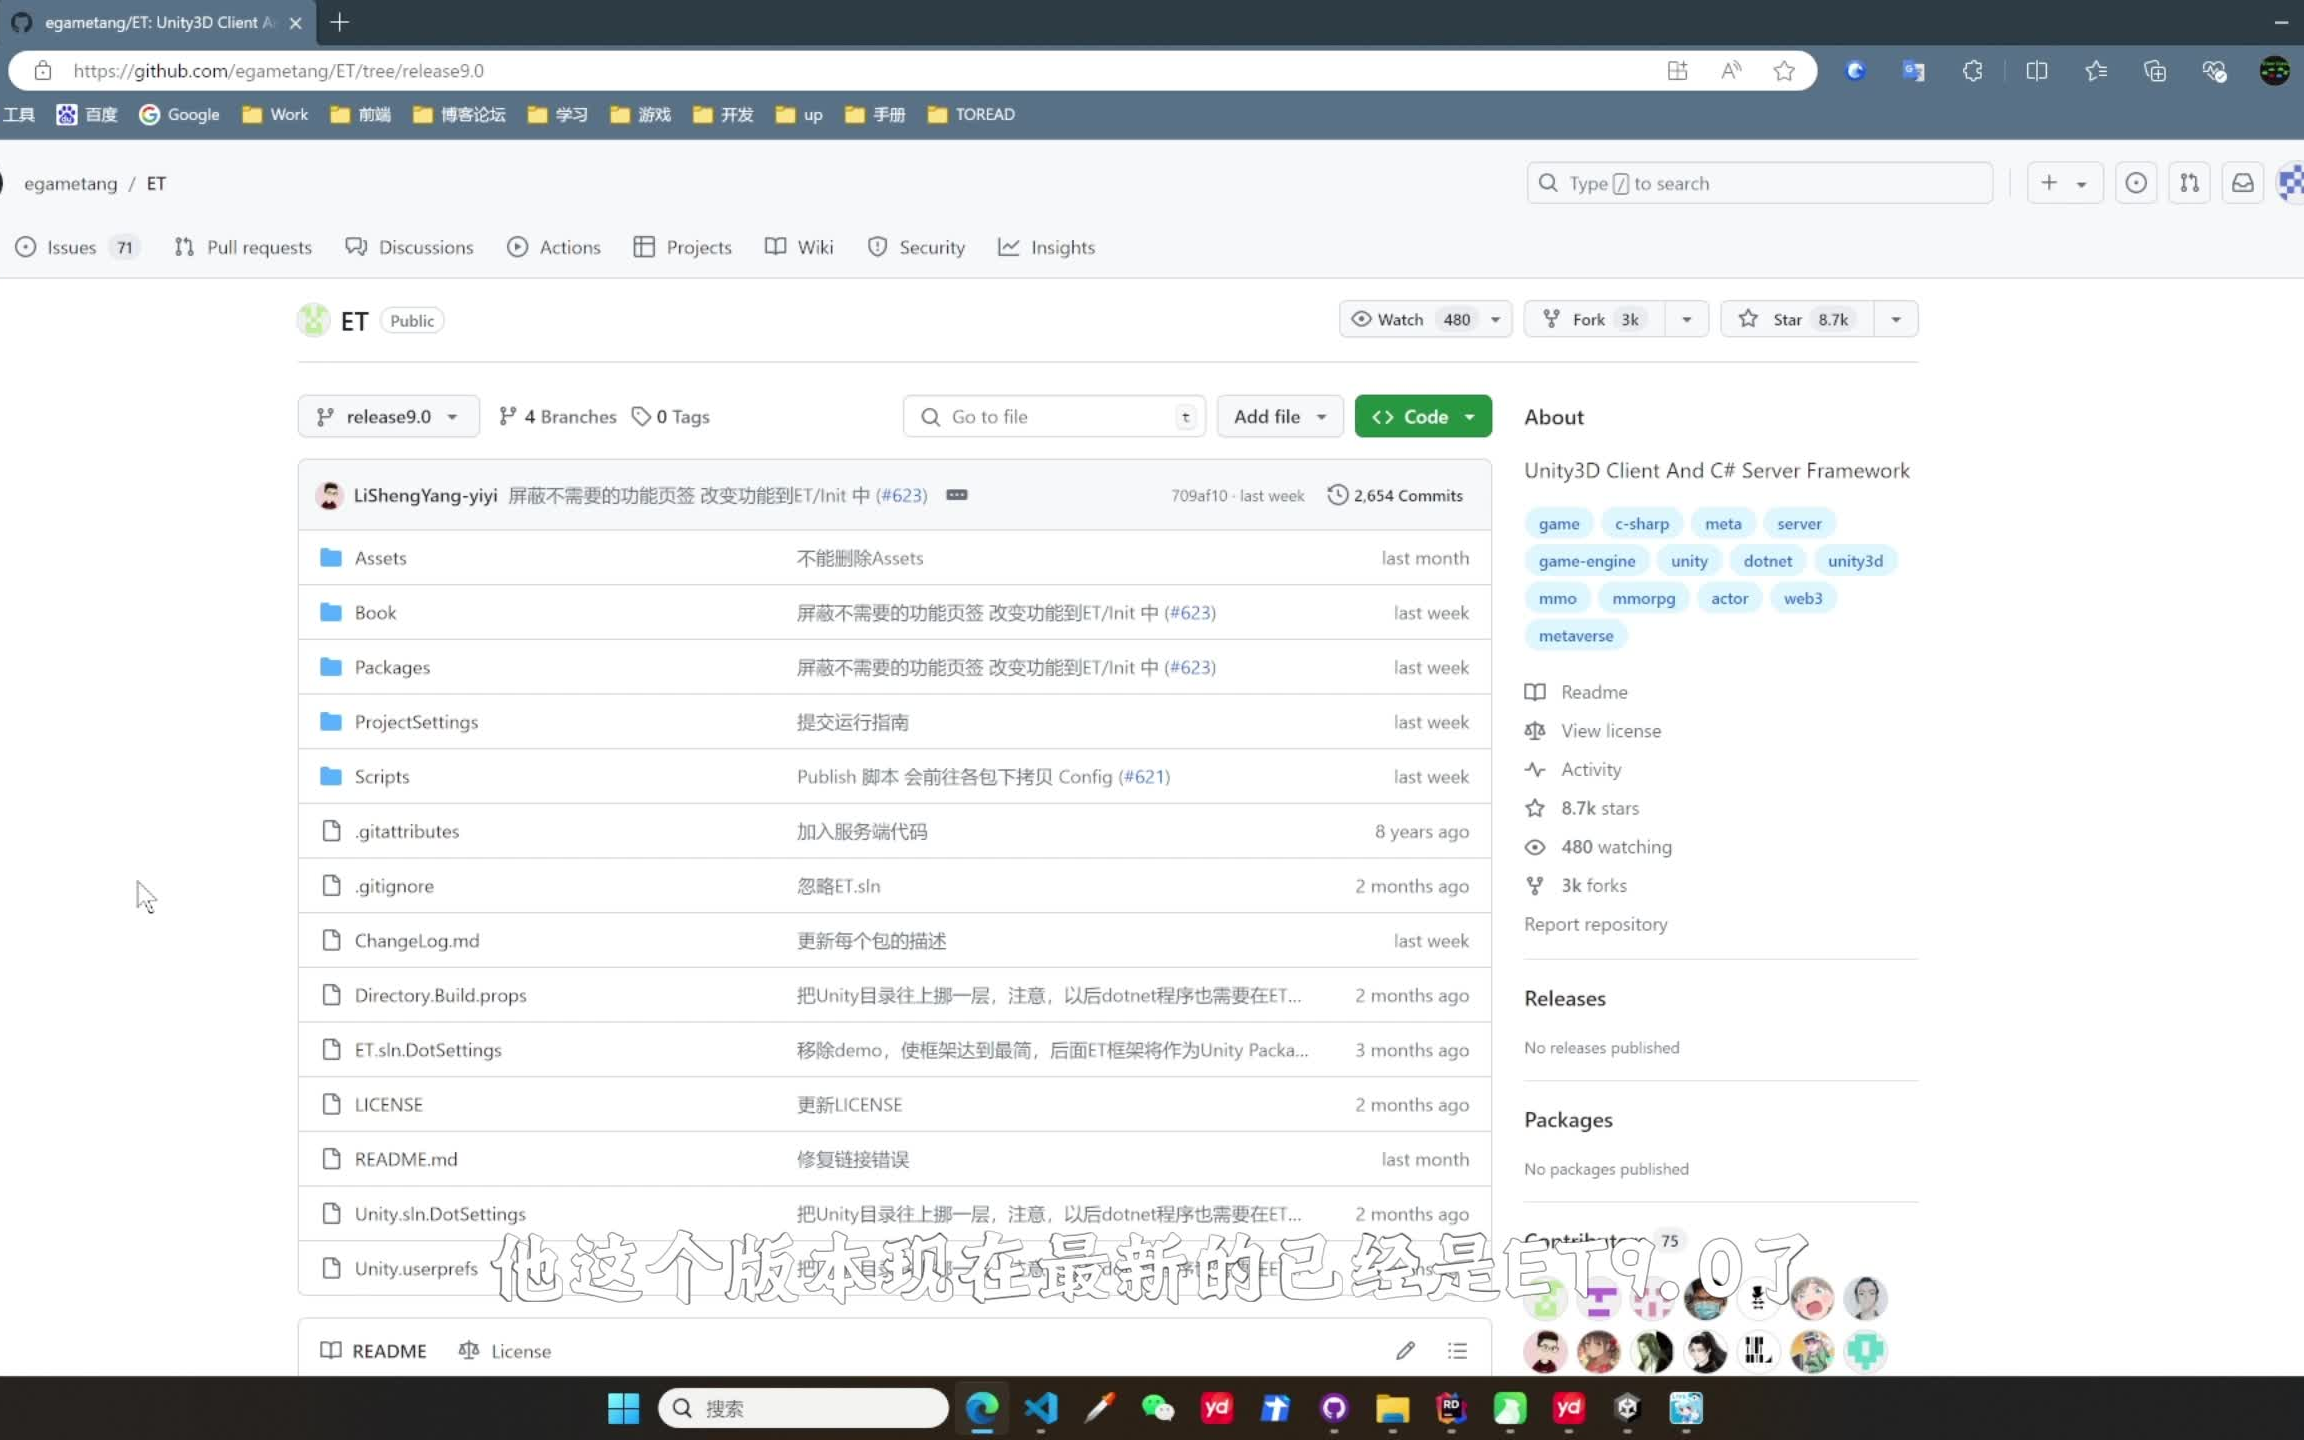Select the c-sharp topic tag
Image resolution: width=2304 pixels, height=1440 pixels.
tap(1641, 524)
